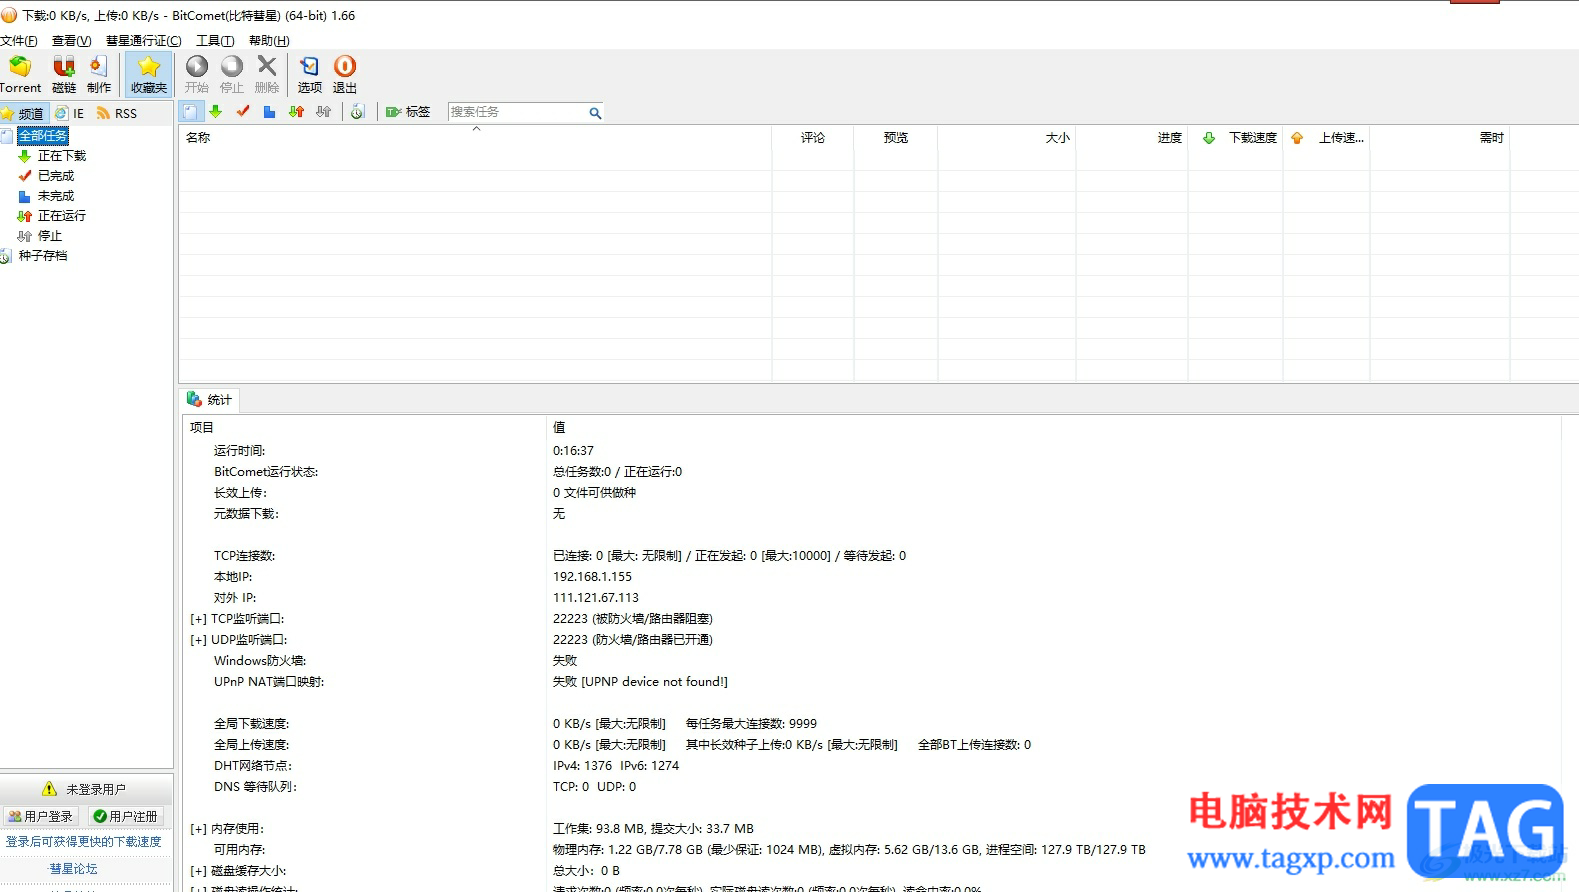Show all tasks filter icon in filter bar
This screenshot has height=892, width=1579.
coord(190,112)
